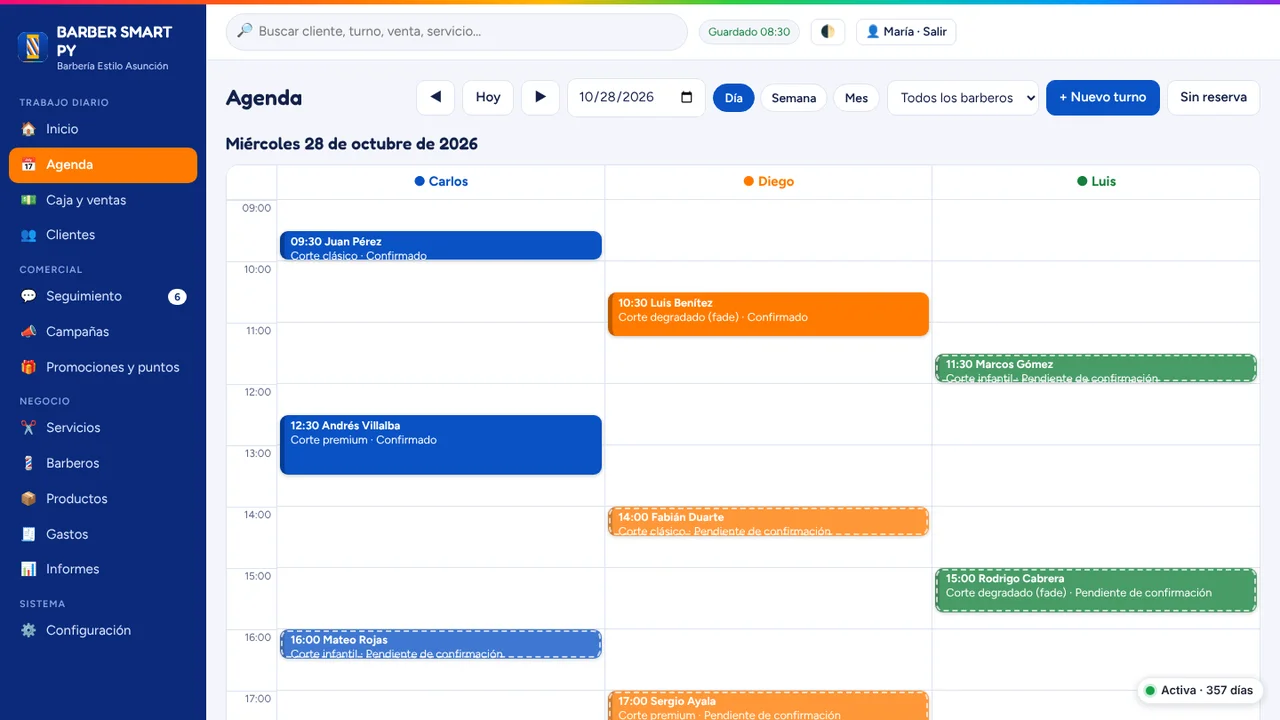
Task: Click the gear icon for Configuración
Action: tap(28, 631)
